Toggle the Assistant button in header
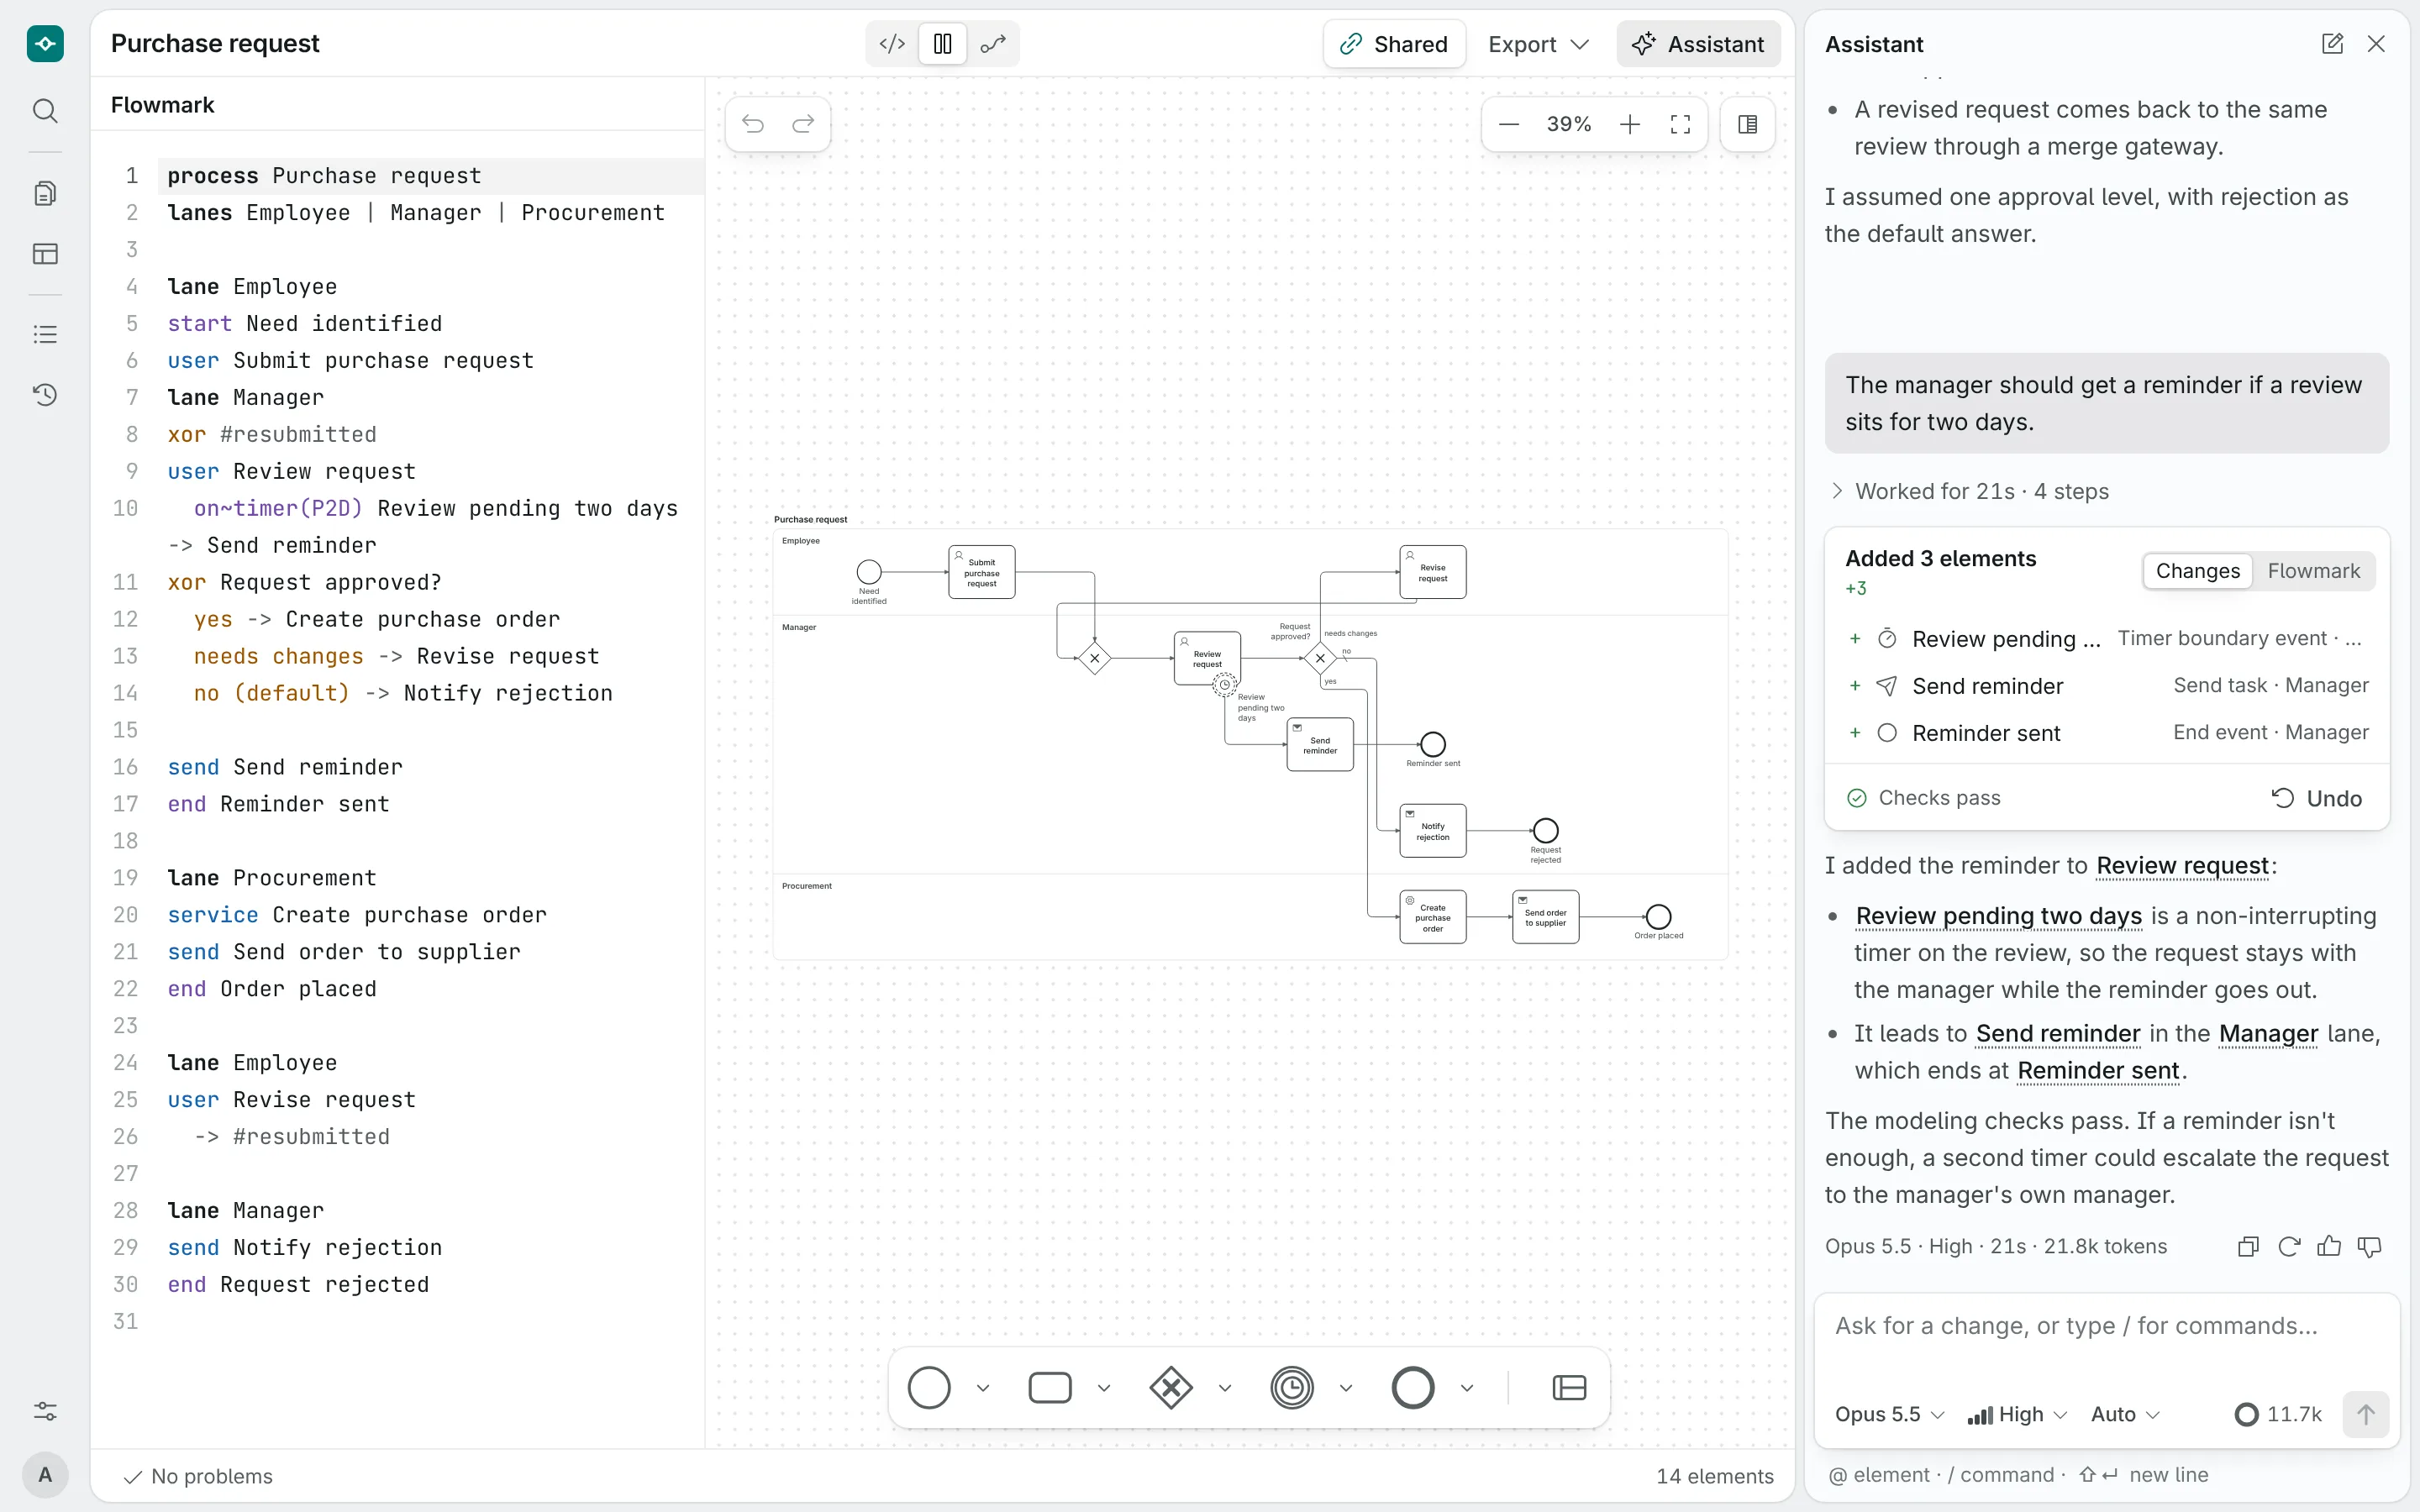Screen dimensions: 2420x1512 (x=1698, y=44)
